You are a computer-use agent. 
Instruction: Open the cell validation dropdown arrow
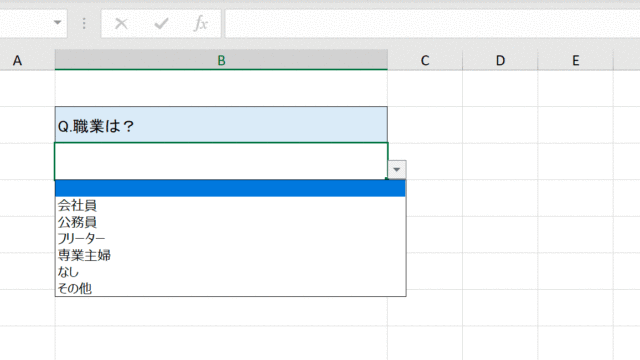pyautogui.click(x=397, y=169)
